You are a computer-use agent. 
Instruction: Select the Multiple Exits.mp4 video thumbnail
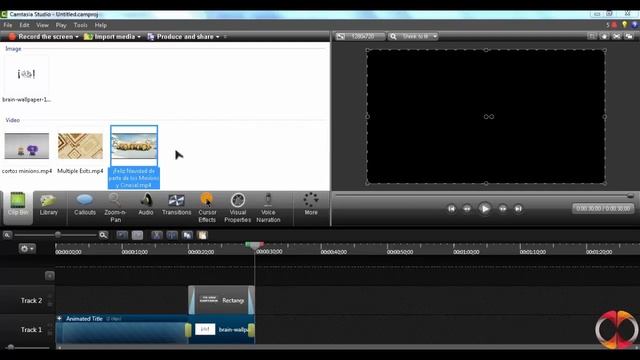(80, 146)
